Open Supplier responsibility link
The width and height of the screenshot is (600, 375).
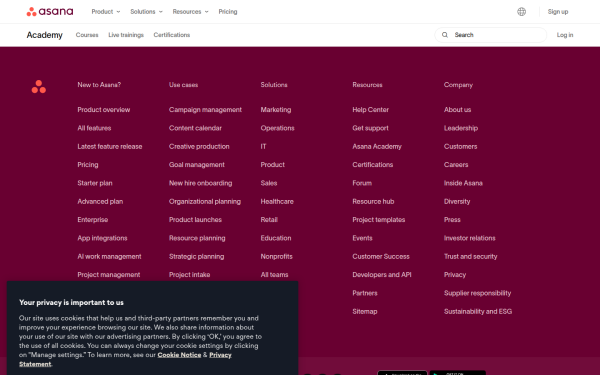477,293
